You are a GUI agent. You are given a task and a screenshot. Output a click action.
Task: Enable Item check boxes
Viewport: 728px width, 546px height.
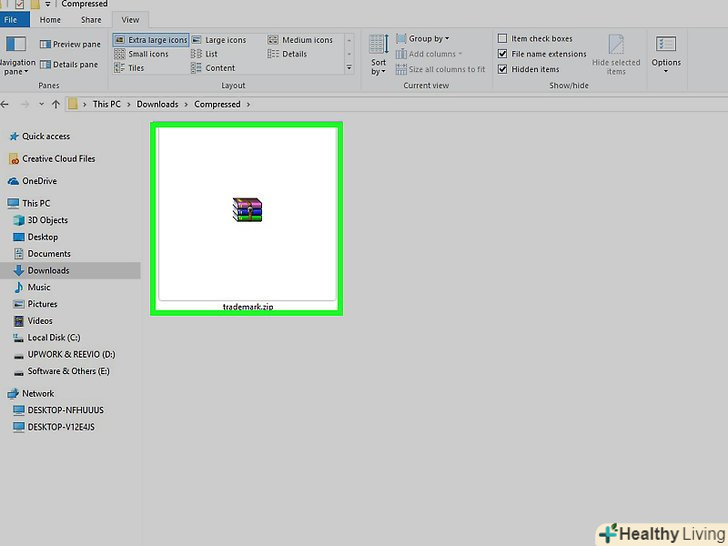coord(502,38)
